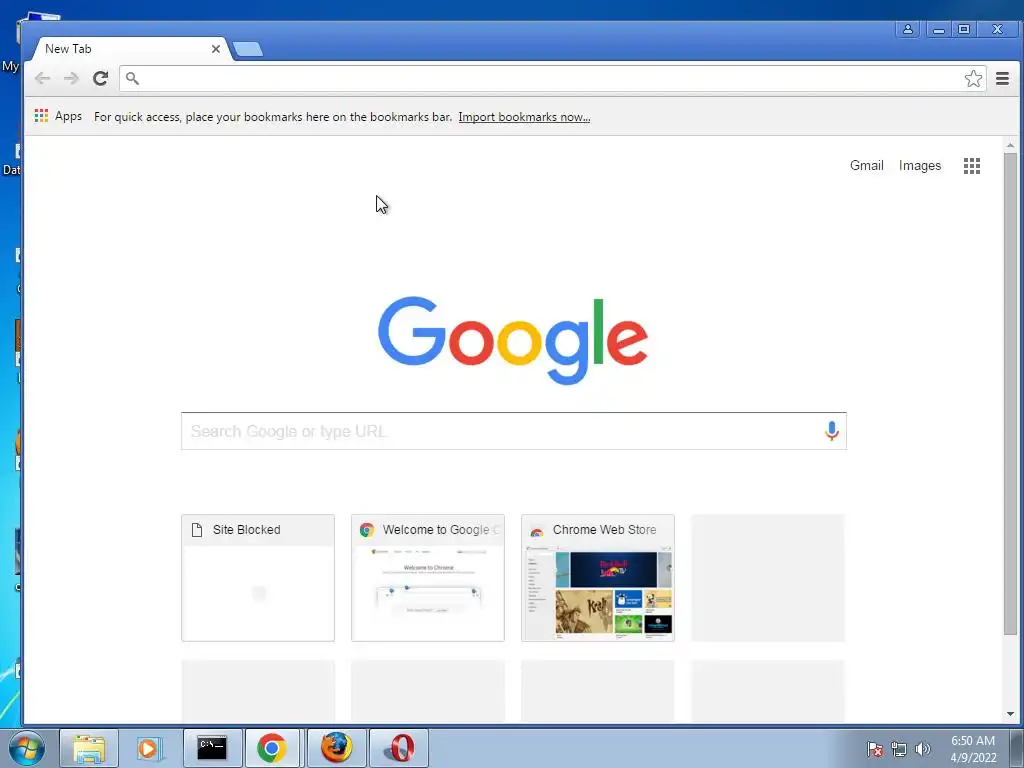Screen dimensions: 1024x768
Task: Switch to the Command Prompt taskbar window
Action: tap(212, 748)
